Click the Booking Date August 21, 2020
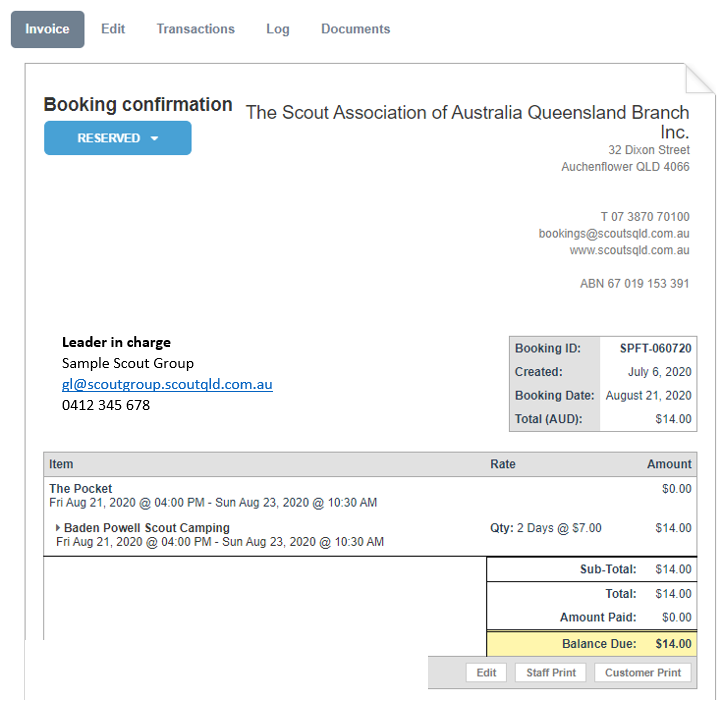723x714 pixels. pos(648,395)
